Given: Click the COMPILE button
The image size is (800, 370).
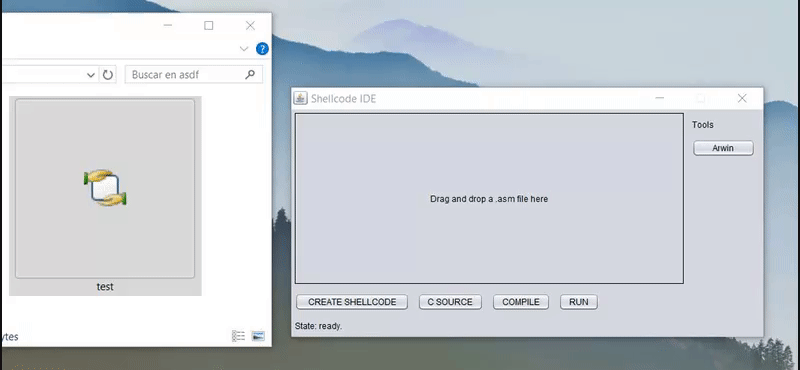Looking at the screenshot, I should tap(520, 302).
